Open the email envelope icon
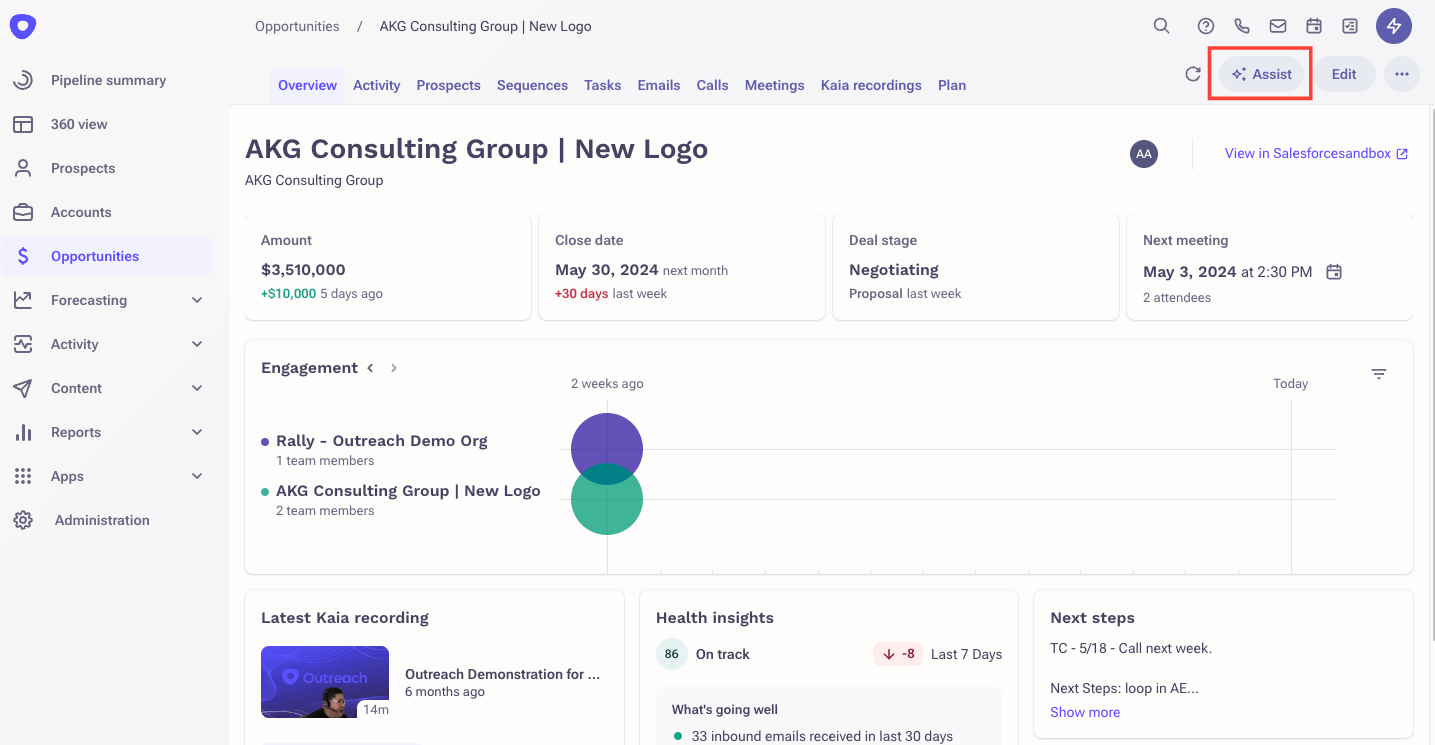 [x=1278, y=26]
